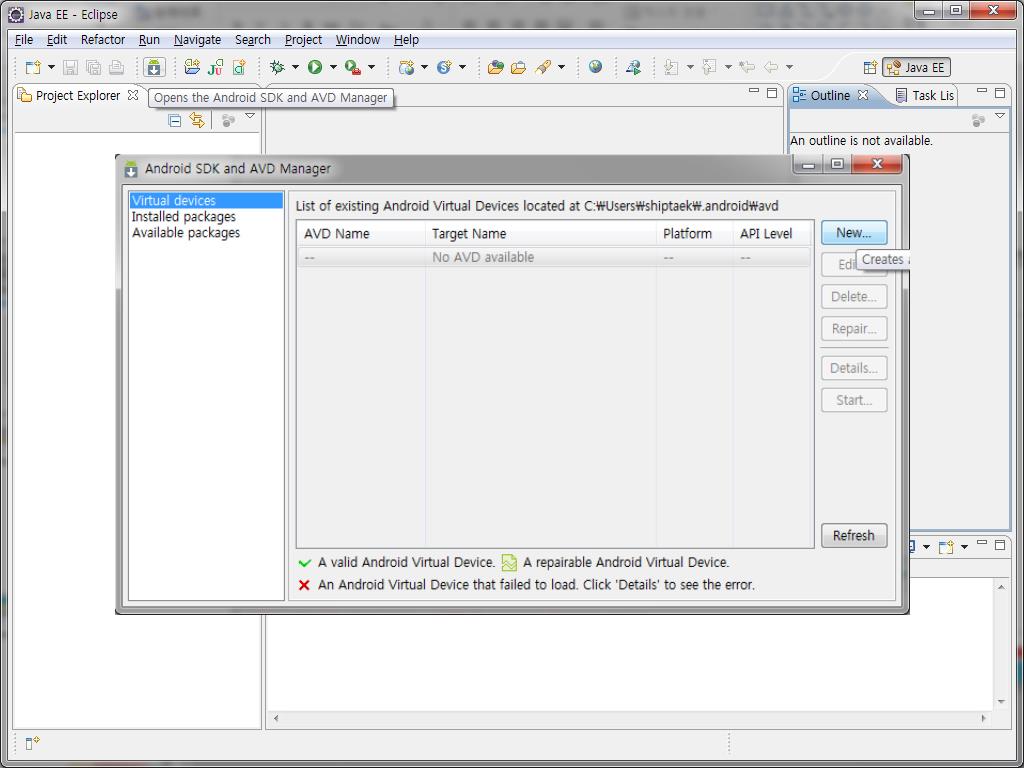Collapse All in Project Explorer
Screen dimensions: 1024x768
pos(174,120)
